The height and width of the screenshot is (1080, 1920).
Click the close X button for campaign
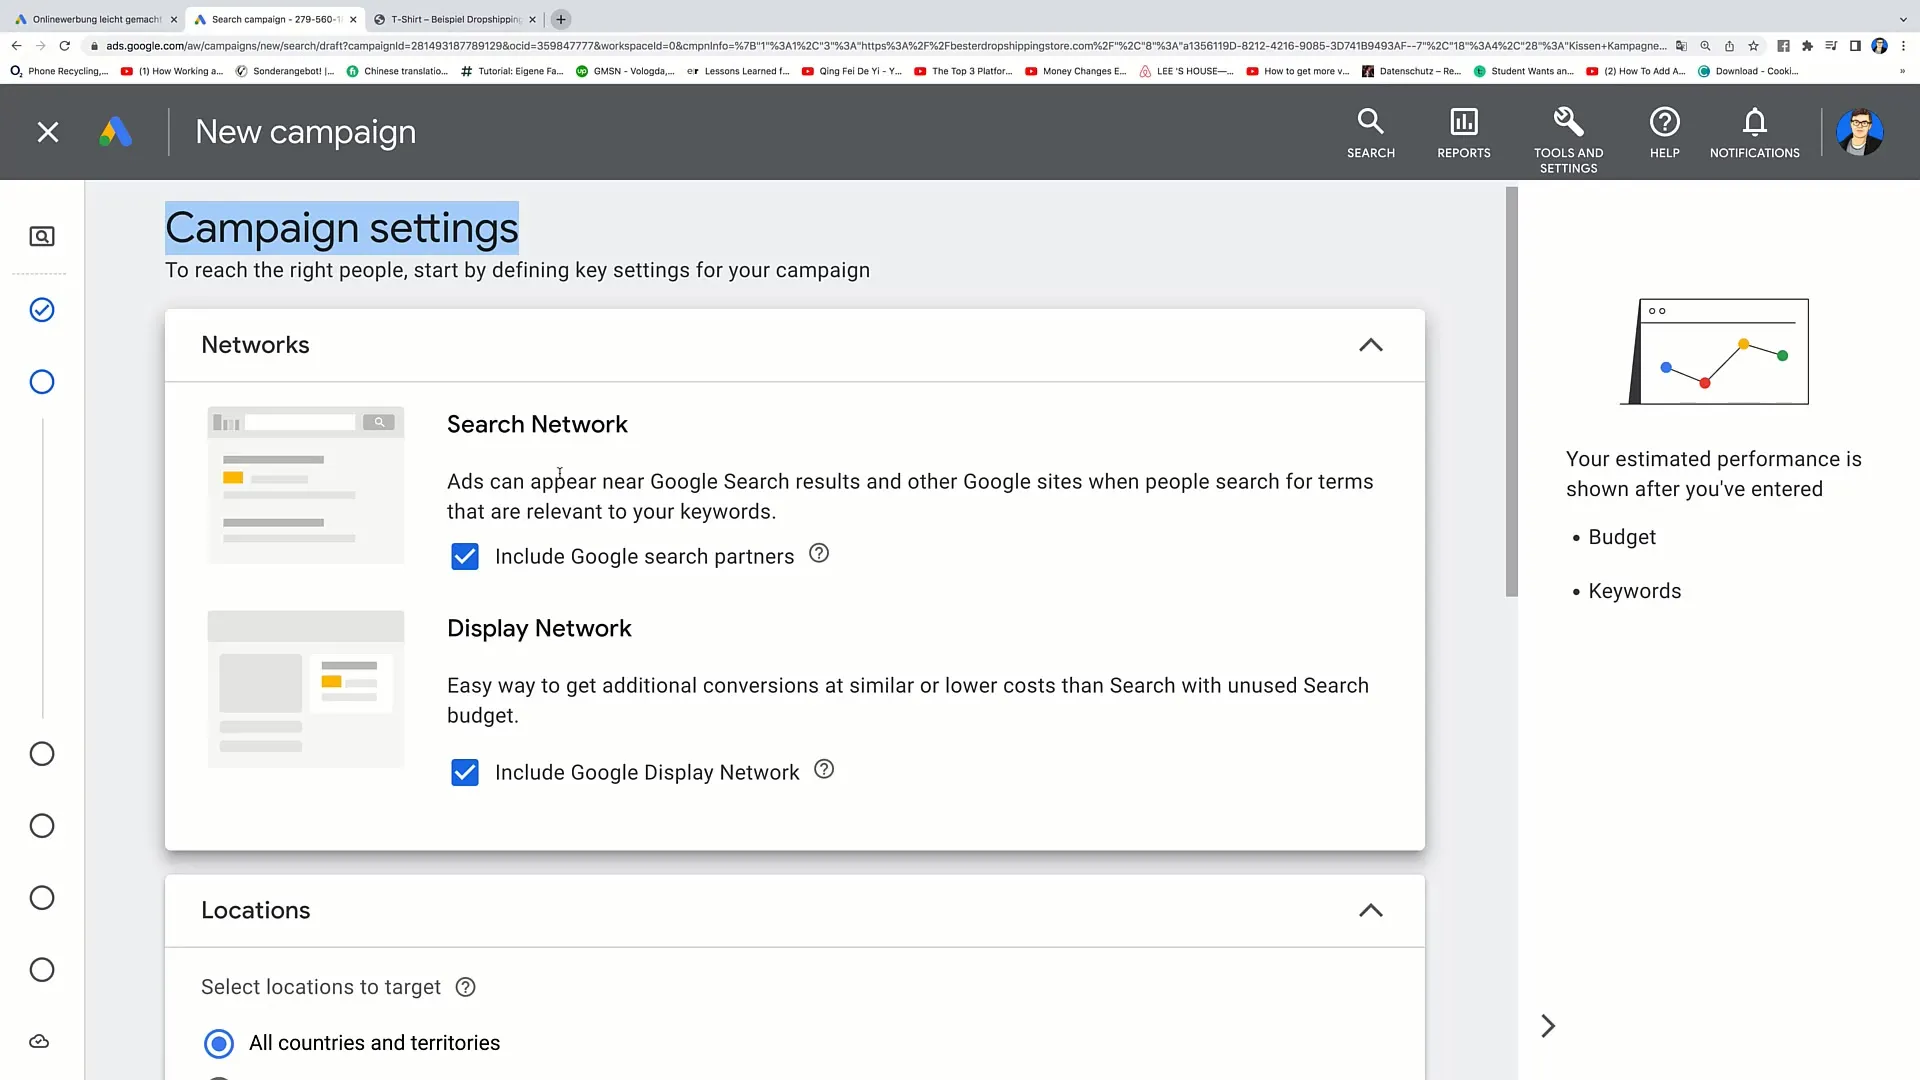click(49, 131)
